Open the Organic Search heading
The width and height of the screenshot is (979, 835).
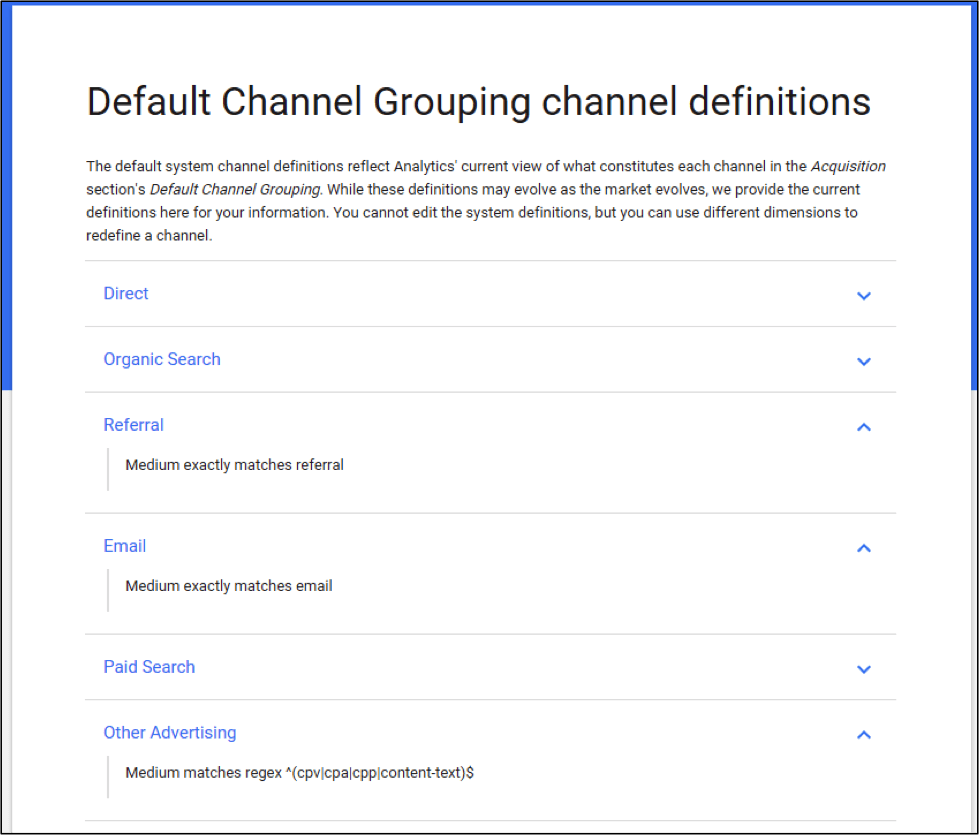click(162, 359)
